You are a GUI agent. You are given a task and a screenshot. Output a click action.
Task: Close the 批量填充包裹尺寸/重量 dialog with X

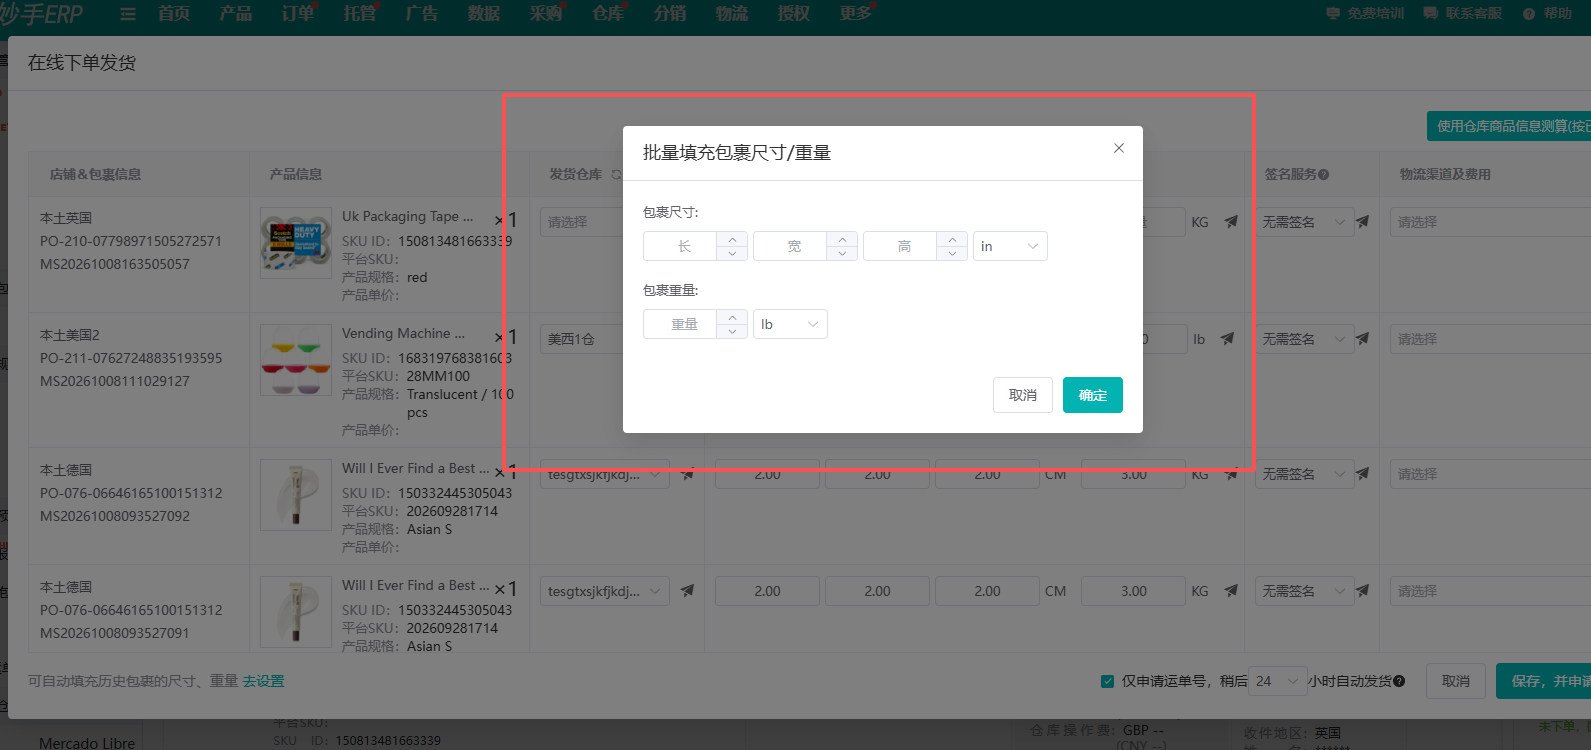[x=1119, y=148]
